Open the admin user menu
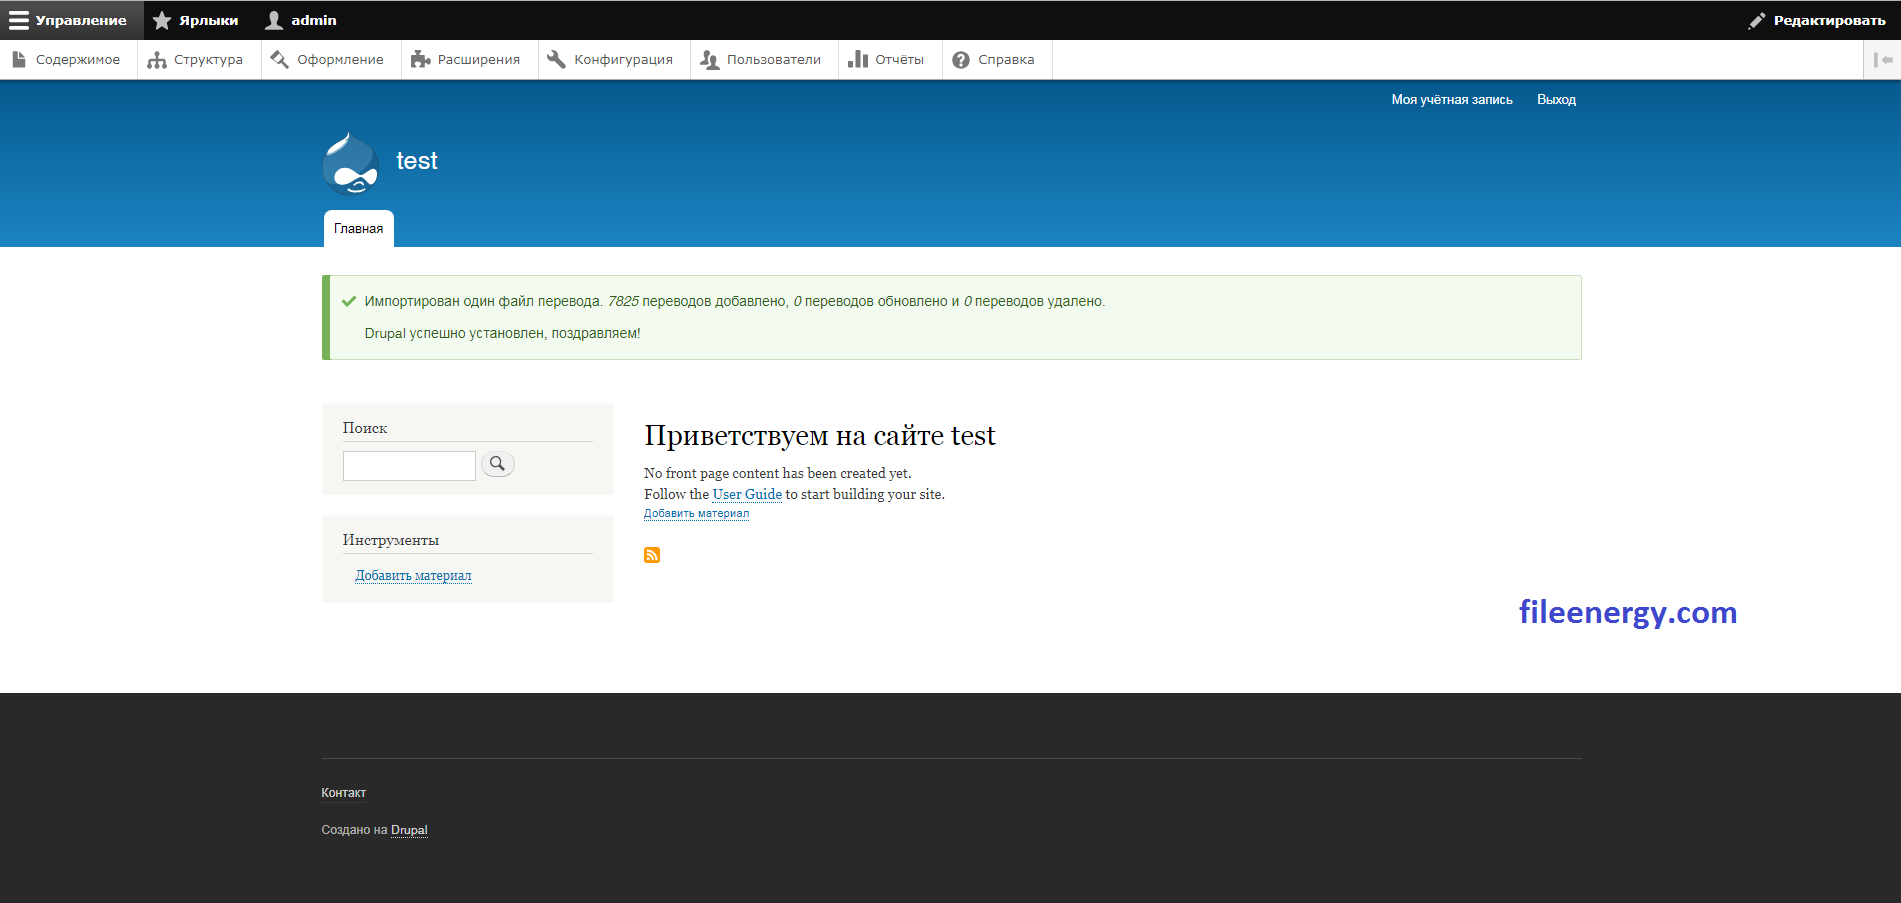1901x903 pixels. tap(301, 20)
